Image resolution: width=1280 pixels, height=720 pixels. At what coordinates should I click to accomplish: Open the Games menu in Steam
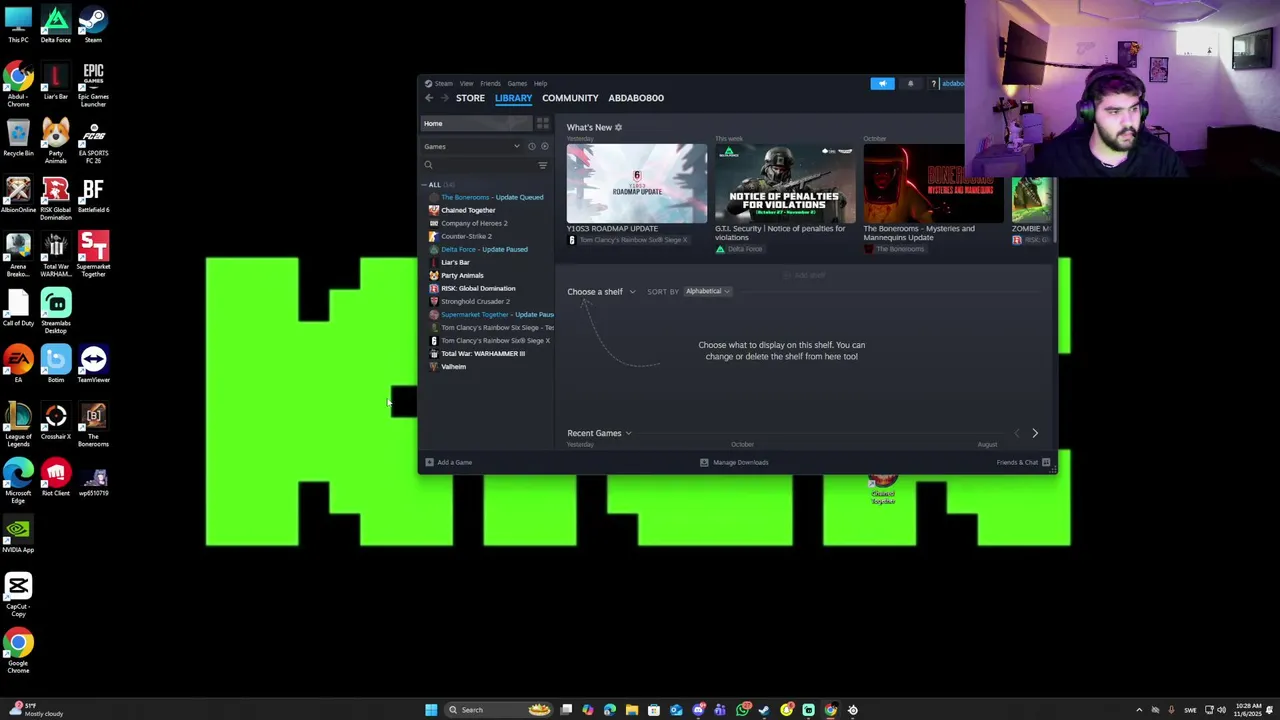click(x=517, y=84)
